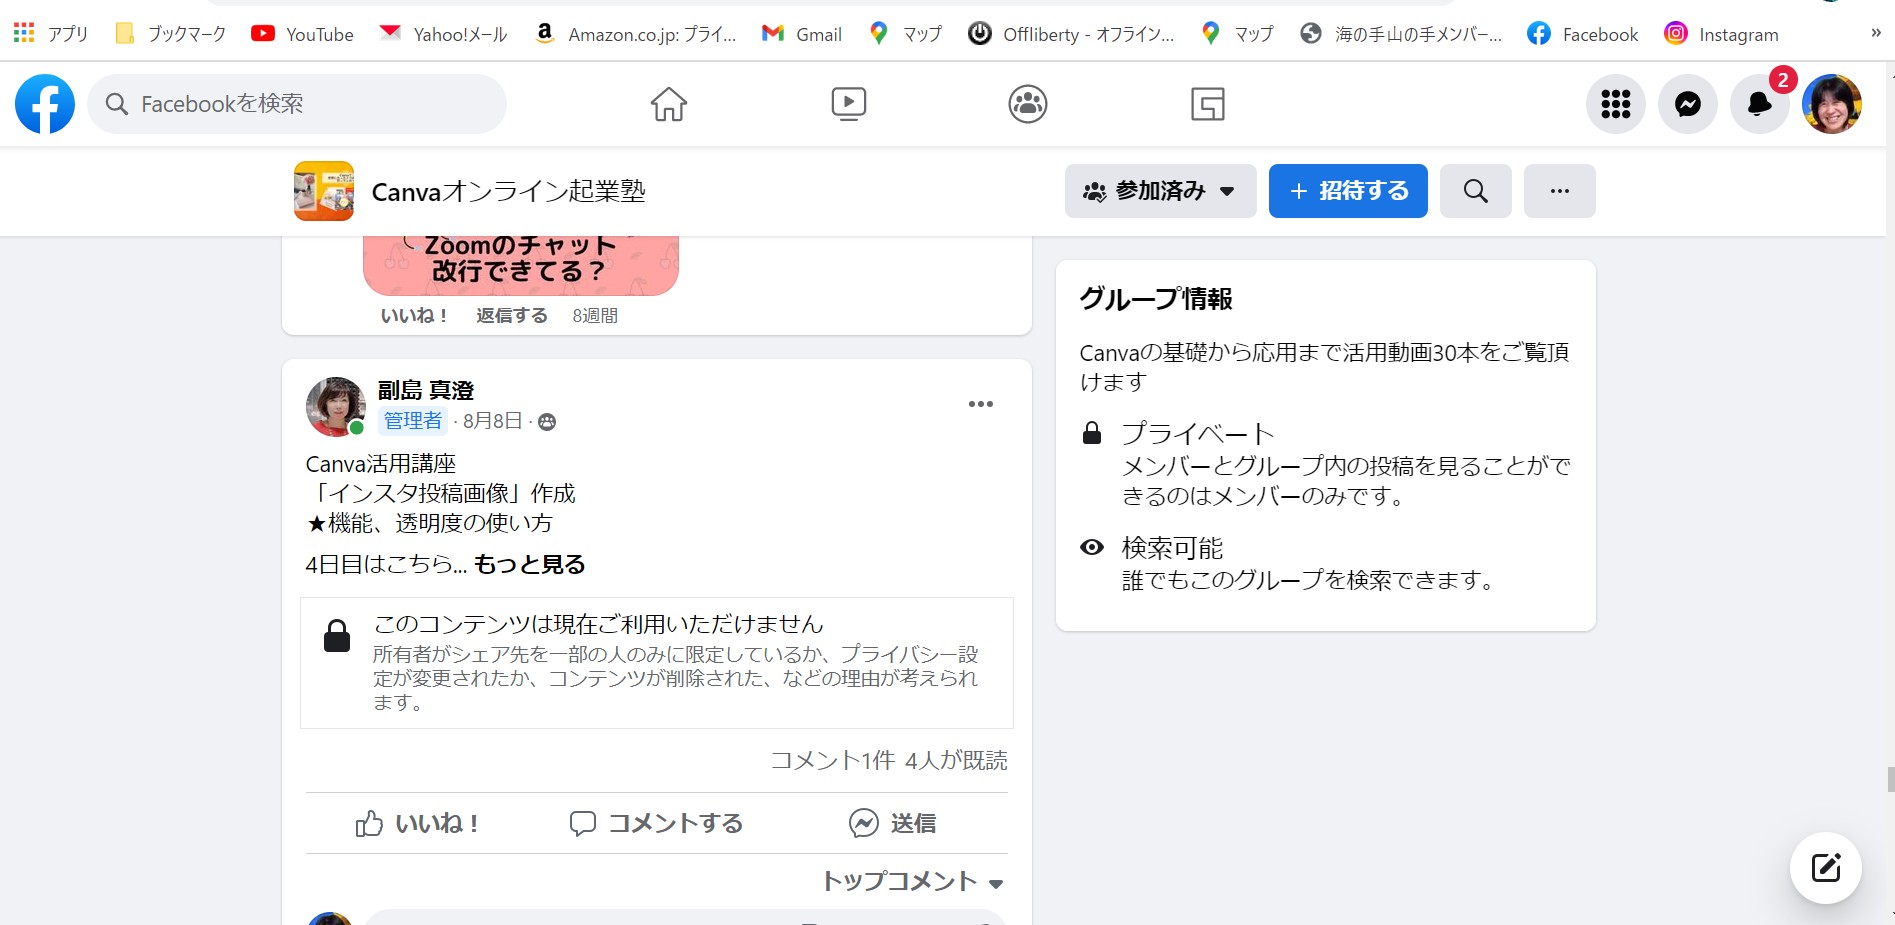Click the new message compose floating icon
The height and width of the screenshot is (925, 1895).
pos(1826,867)
